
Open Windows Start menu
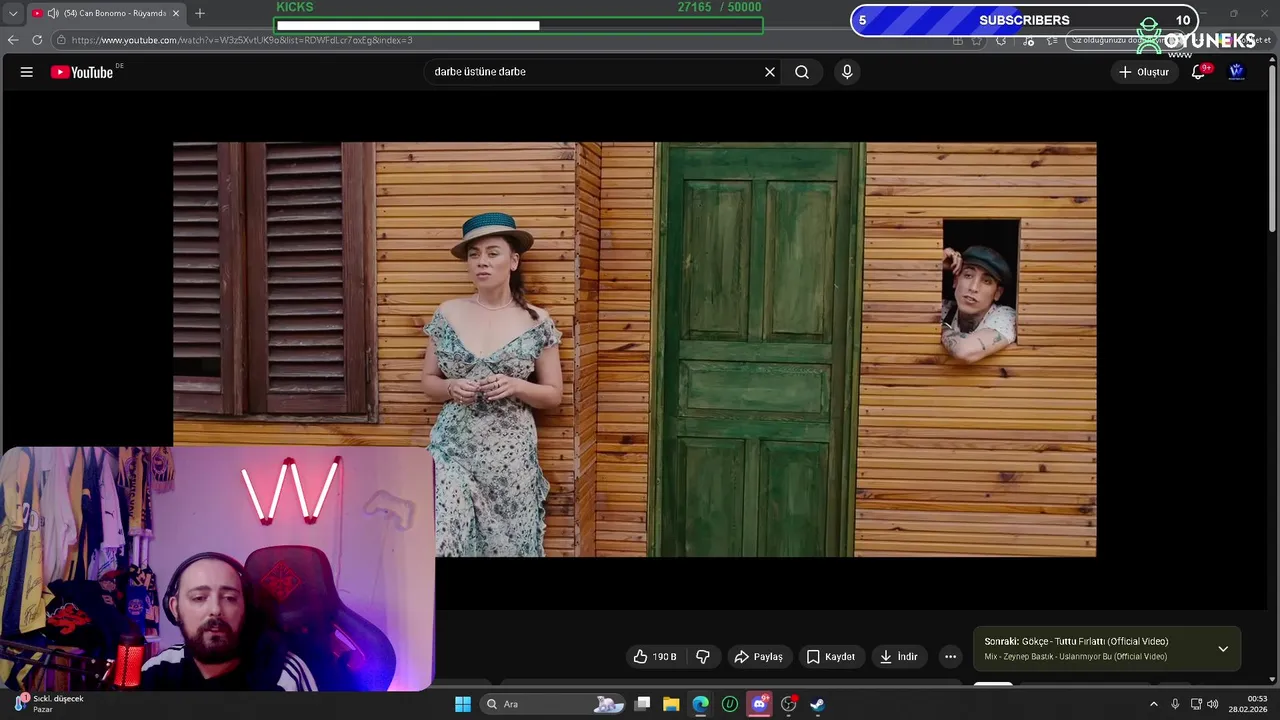click(x=463, y=704)
